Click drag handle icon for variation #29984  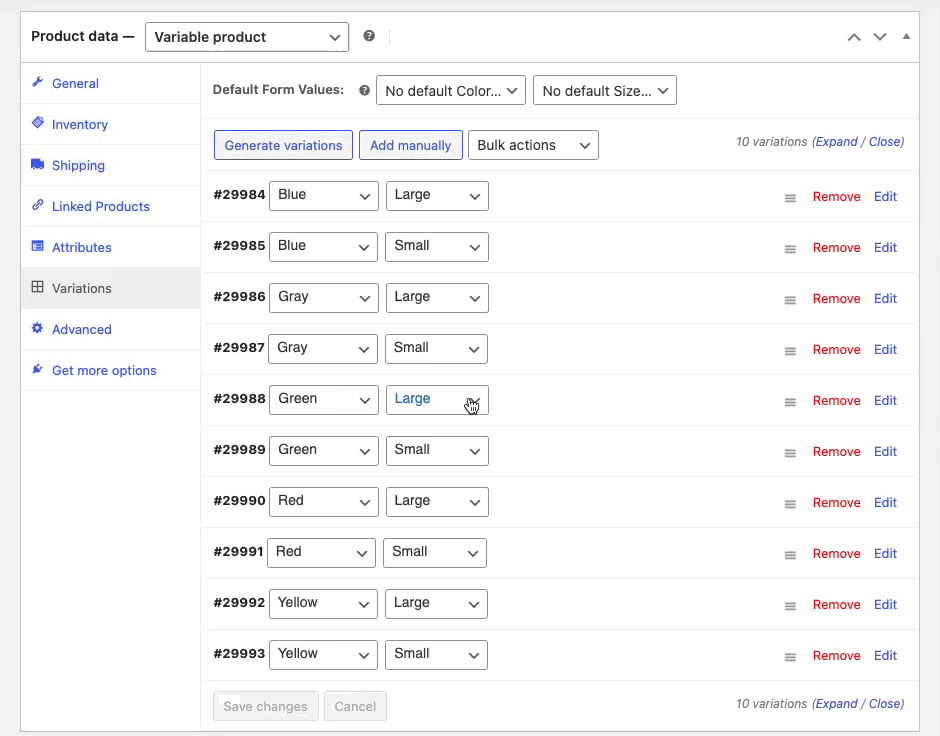tap(790, 198)
